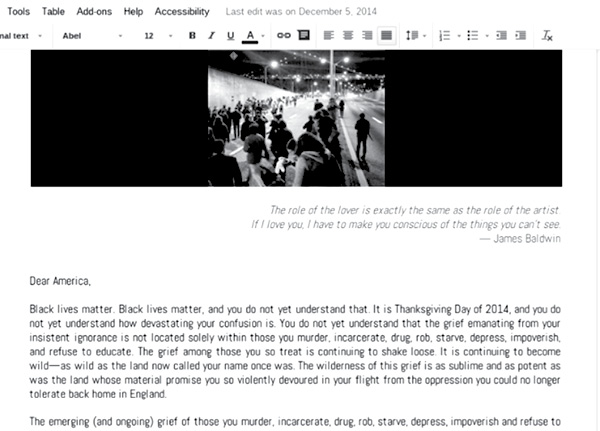Open the font size 12 dropdown
The width and height of the screenshot is (600, 431).
click(158, 36)
